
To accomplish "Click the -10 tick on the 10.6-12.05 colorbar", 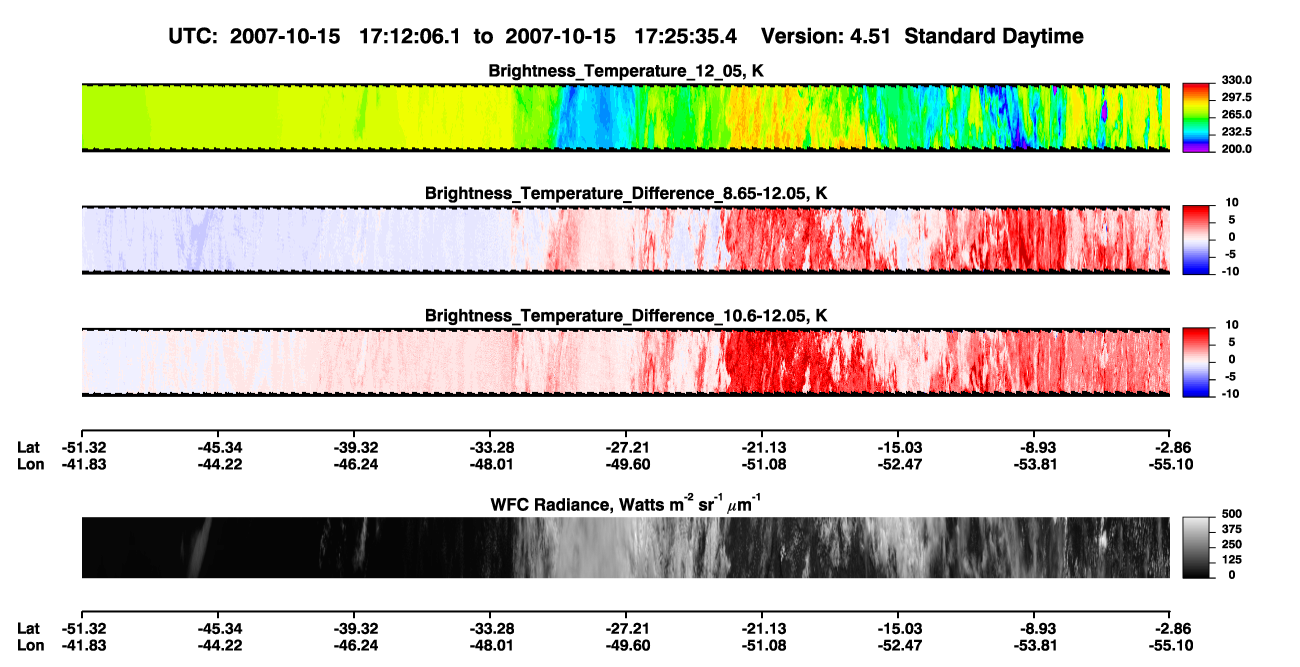I will (x=1230, y=393).
